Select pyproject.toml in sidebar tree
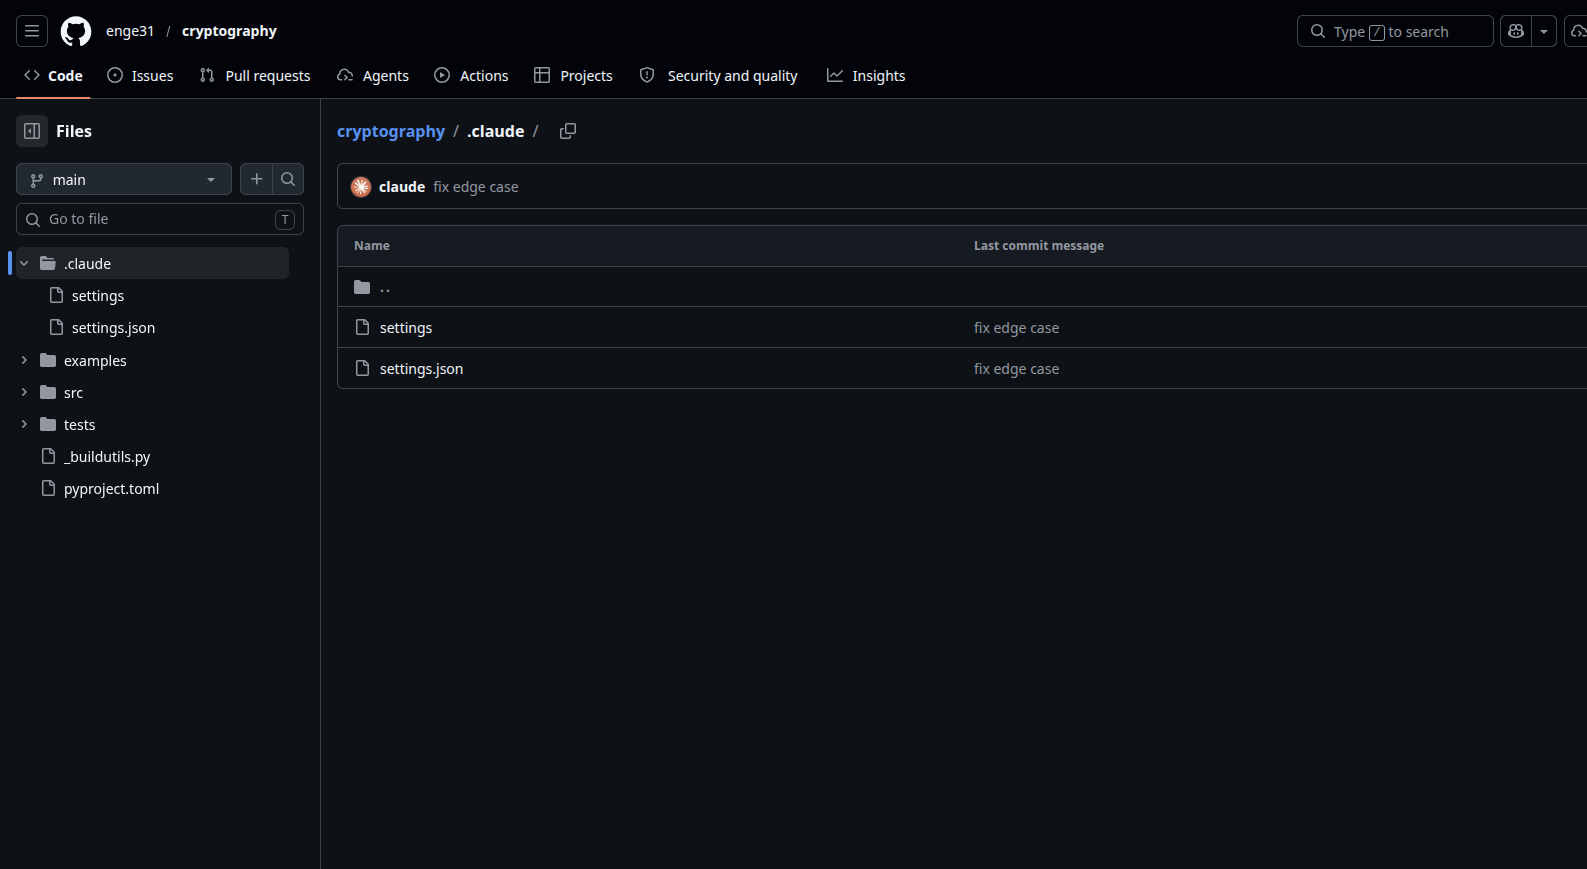 pyautogui.click(x=111, y=489)
